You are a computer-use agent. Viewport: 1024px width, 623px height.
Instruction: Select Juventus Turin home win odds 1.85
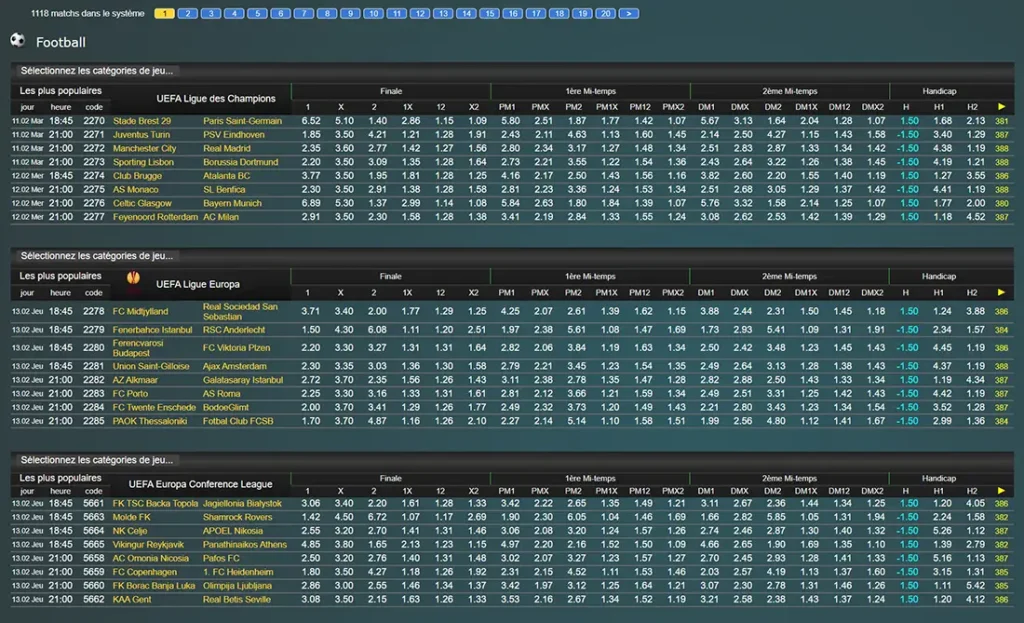[311, 135]
